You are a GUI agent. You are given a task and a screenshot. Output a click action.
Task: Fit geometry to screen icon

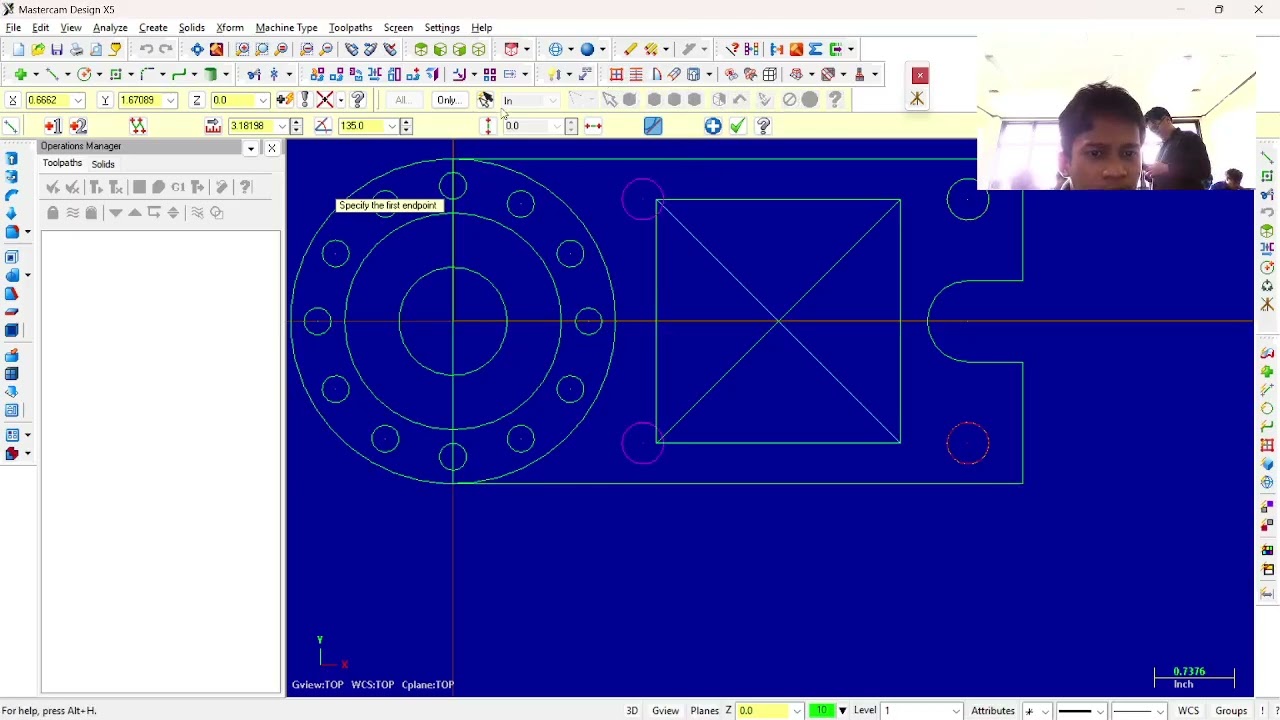(197, 49)
